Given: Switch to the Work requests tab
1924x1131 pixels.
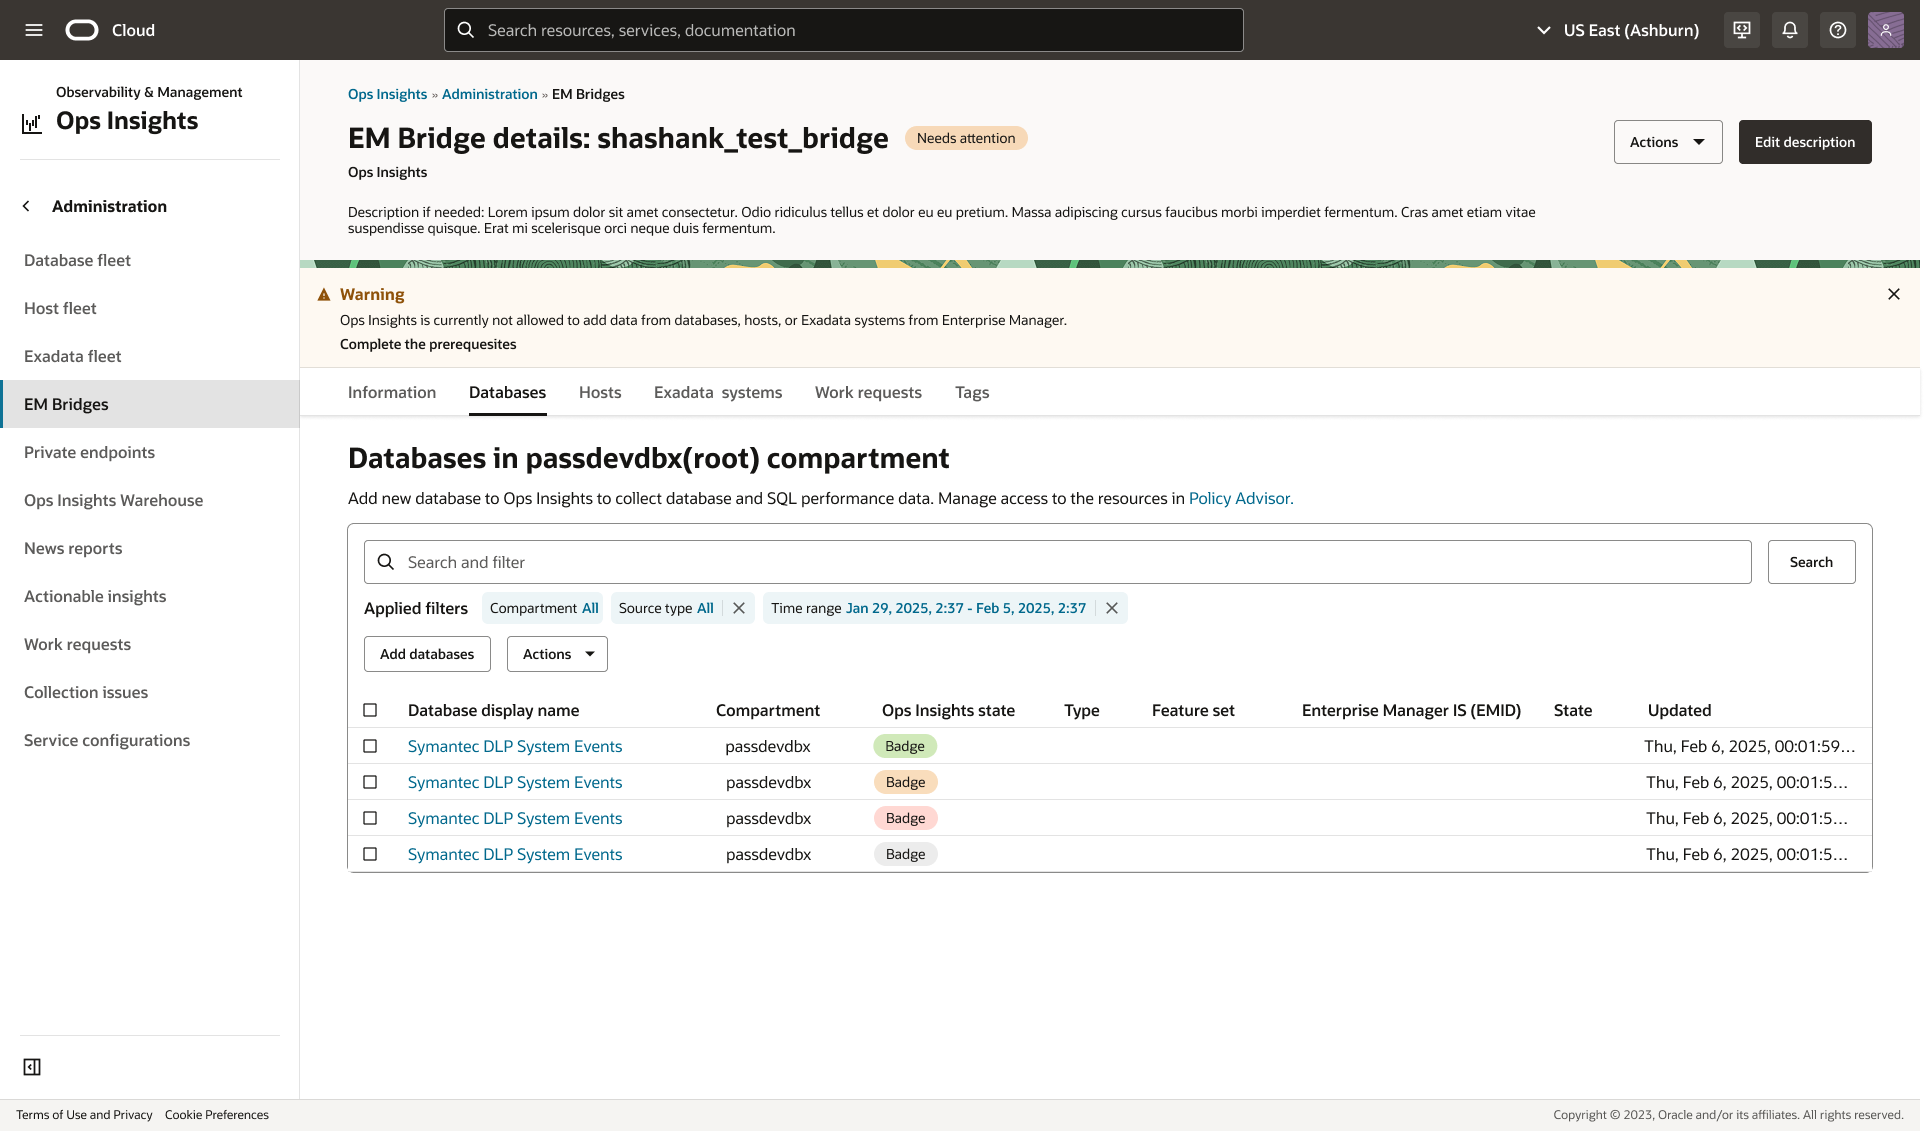Looking at the screenshot, I should pos(868,392).
